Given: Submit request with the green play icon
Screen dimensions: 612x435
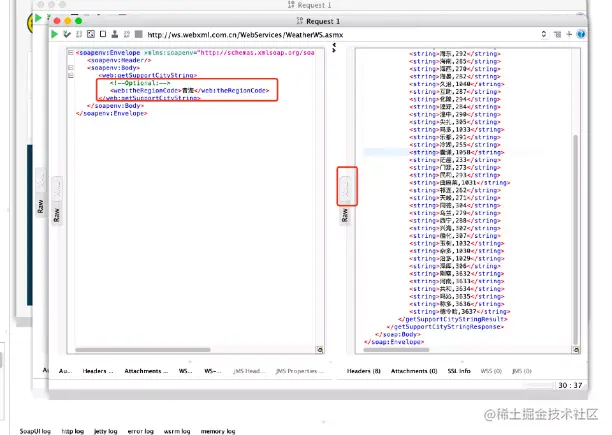Looking at the screenshot, I should pos(55,34).
